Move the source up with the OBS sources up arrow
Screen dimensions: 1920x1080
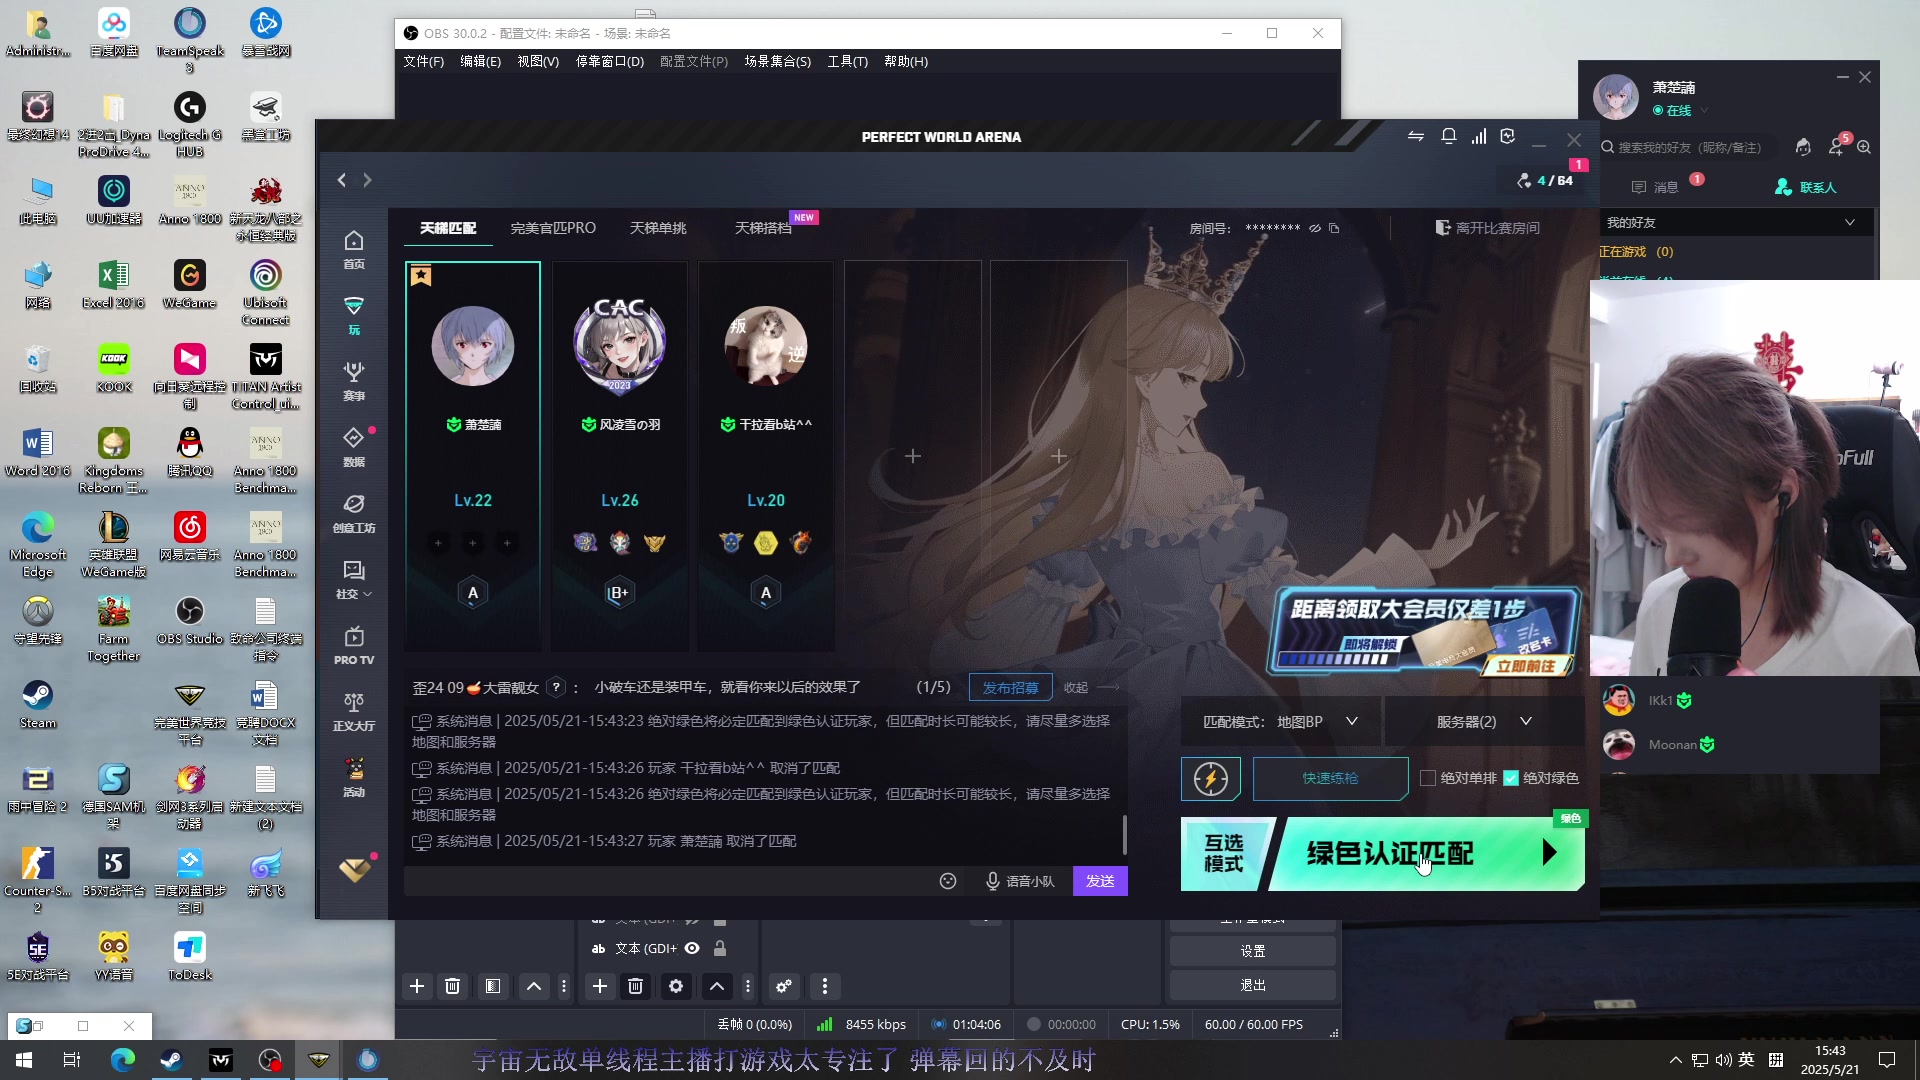(717, 986)
